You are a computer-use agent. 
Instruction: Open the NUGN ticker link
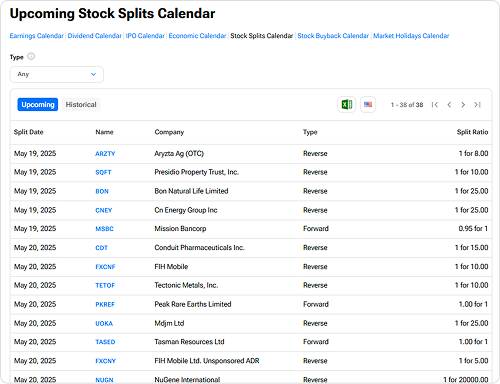coord(104,380)
